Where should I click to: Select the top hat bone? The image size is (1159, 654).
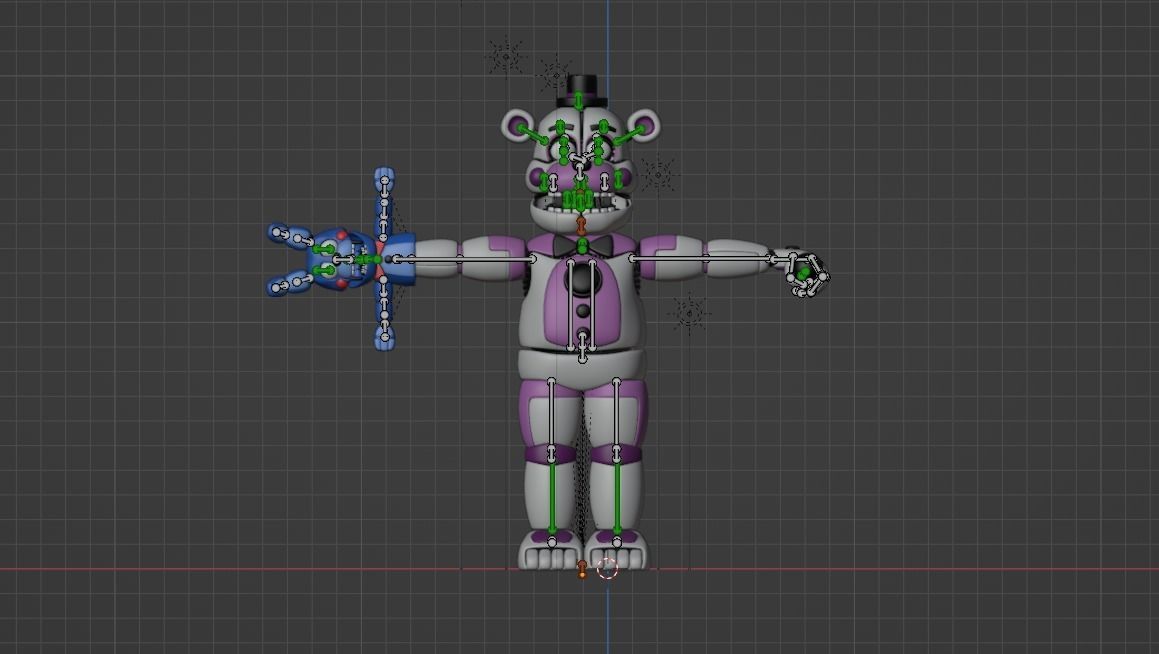pos(579,100)
